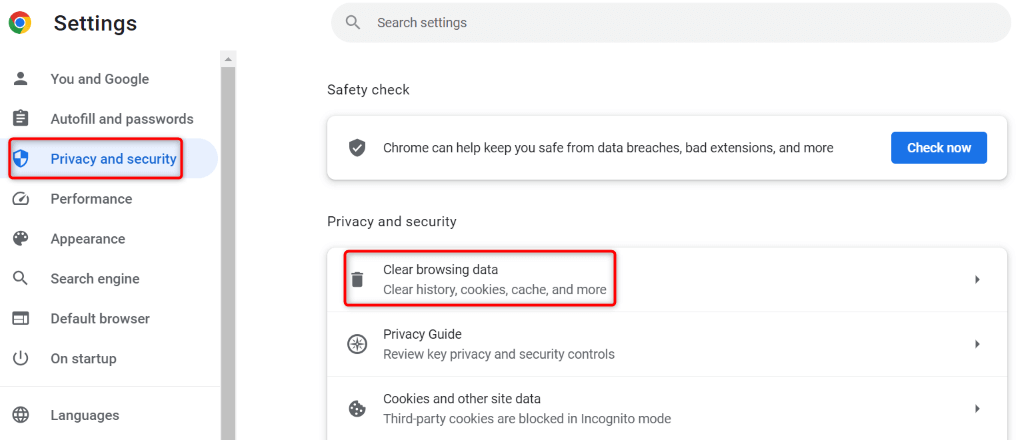
Task: Expand Cookies and other site data arrow
Action: tap(977, 408)
